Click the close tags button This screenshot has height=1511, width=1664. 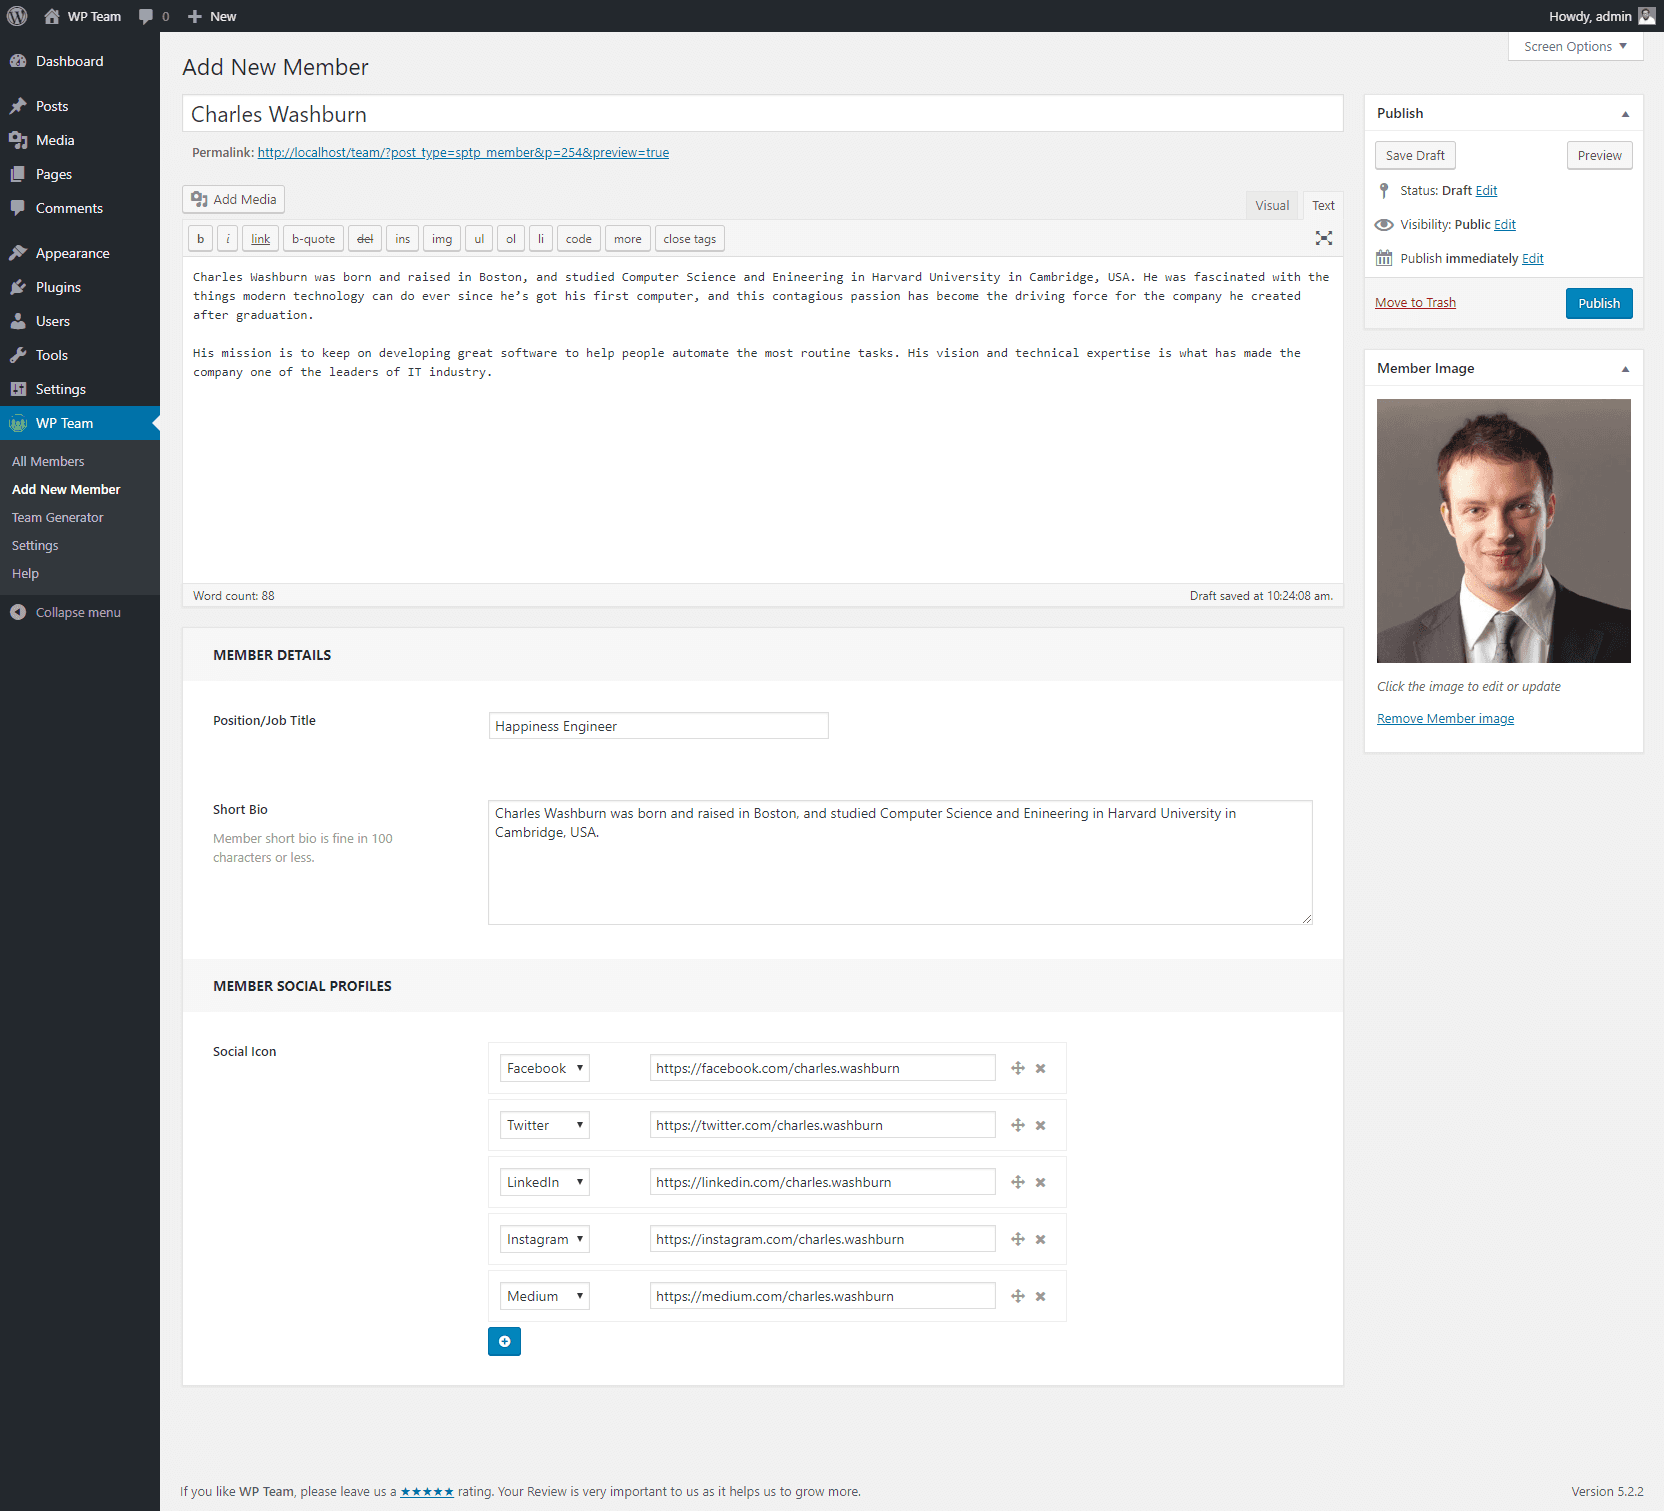coord(689,239)
